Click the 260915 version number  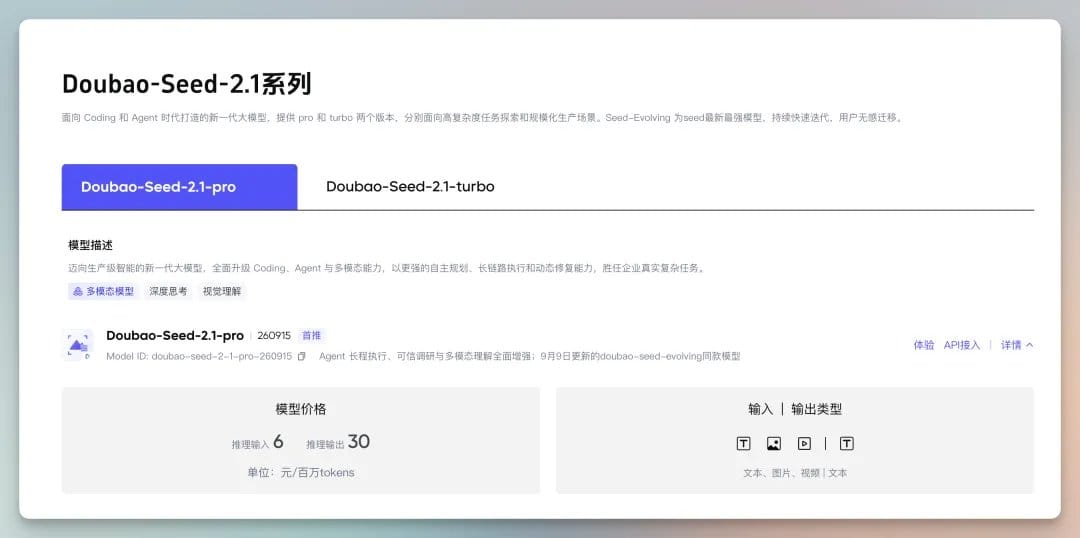coord(274,335)
